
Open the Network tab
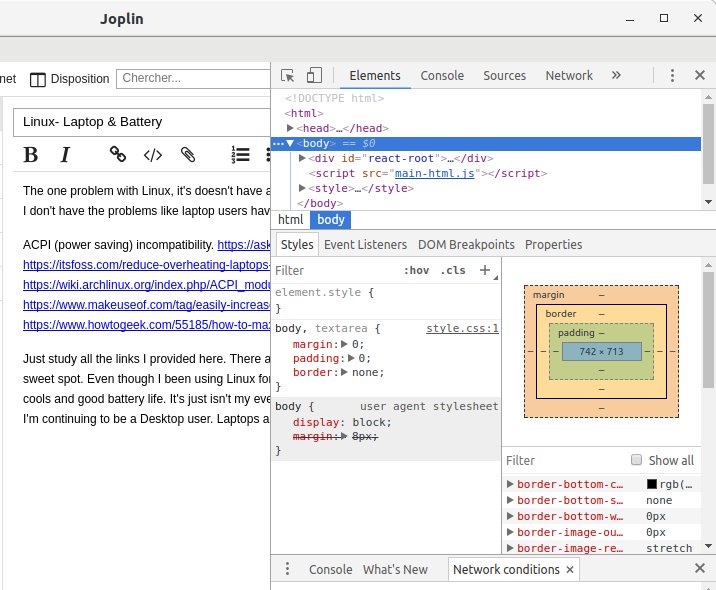tap(569, 75)
